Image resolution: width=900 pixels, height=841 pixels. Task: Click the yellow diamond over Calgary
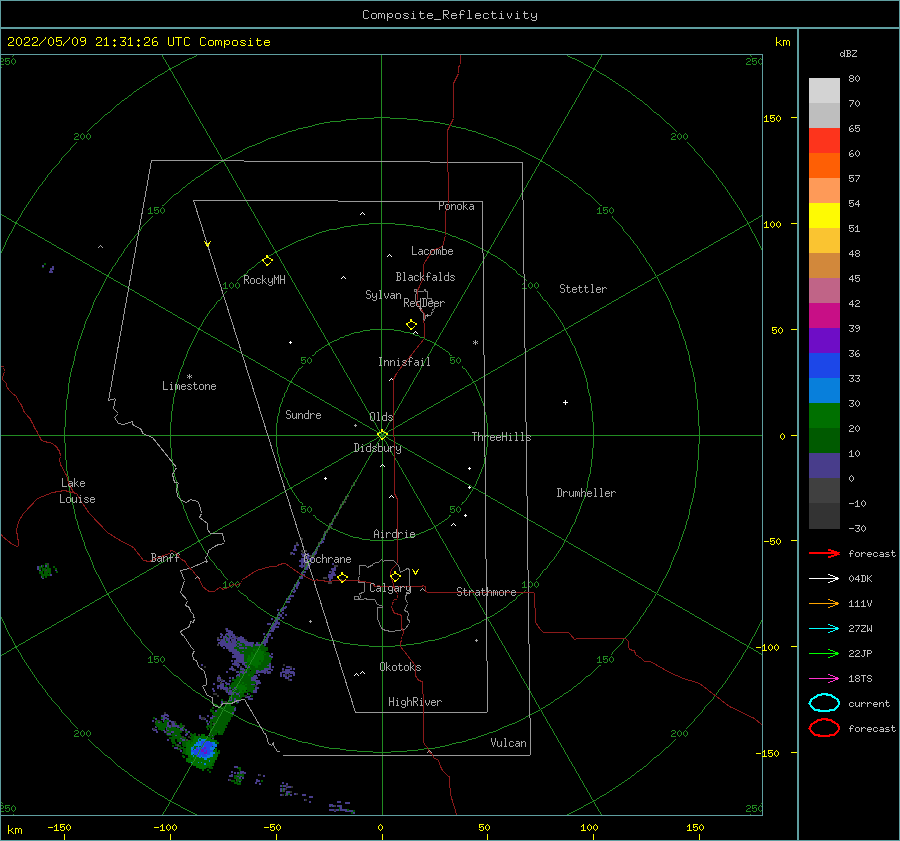tap(395, 576)
